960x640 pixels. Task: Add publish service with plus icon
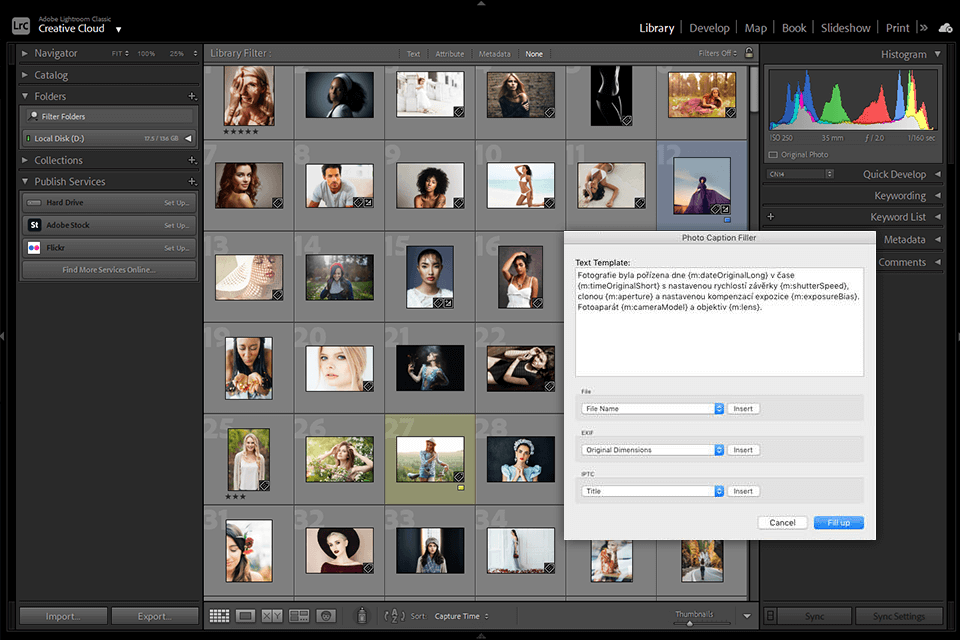click(x=192, y=181)
